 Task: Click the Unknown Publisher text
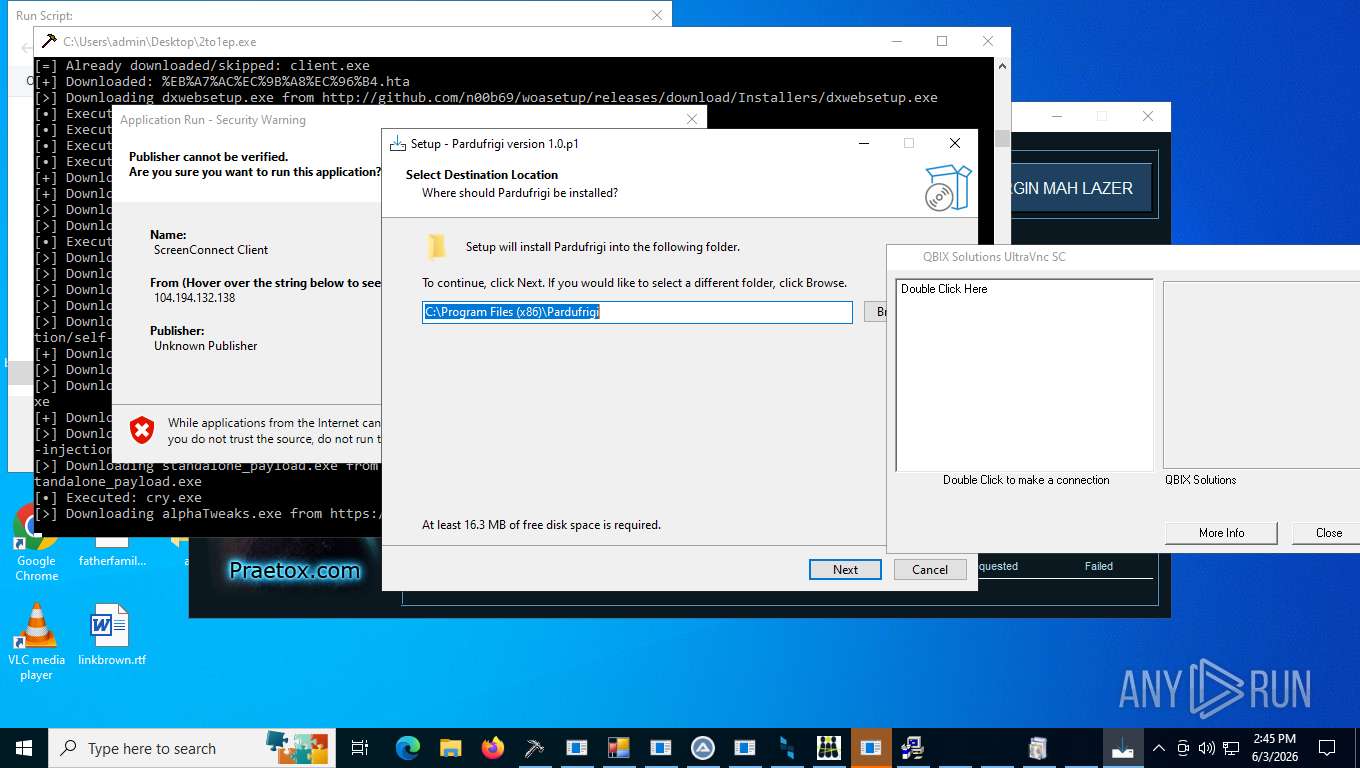pyautogui.click(x=205, y=346)
